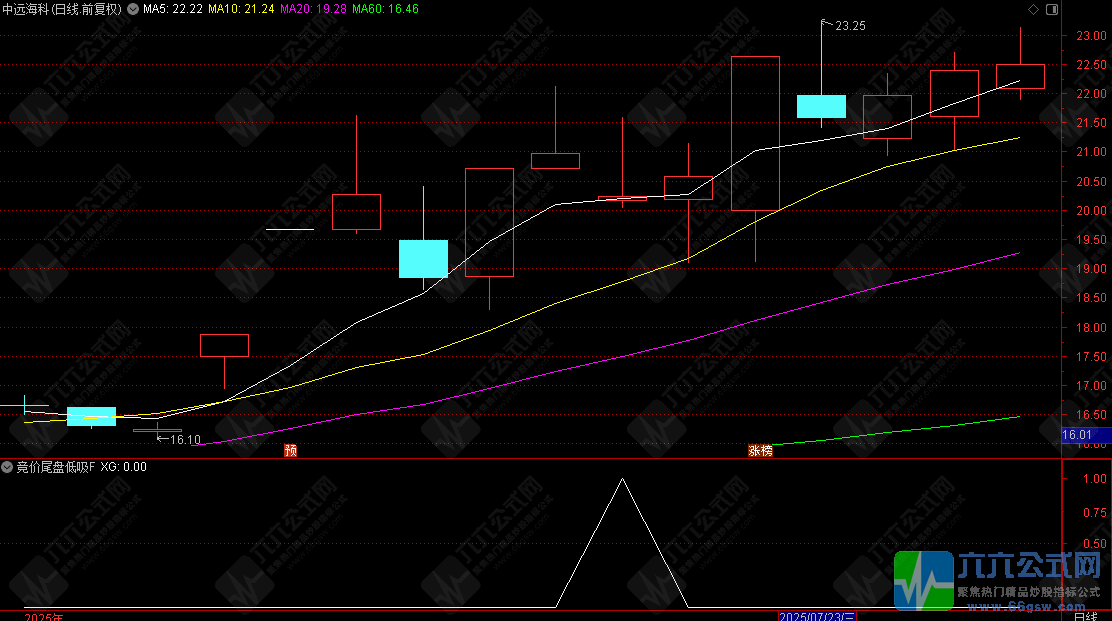Click the 23.25 high price label
Image resolution: width=1112 pixels, height=621 pixels.
click(850, 26)
